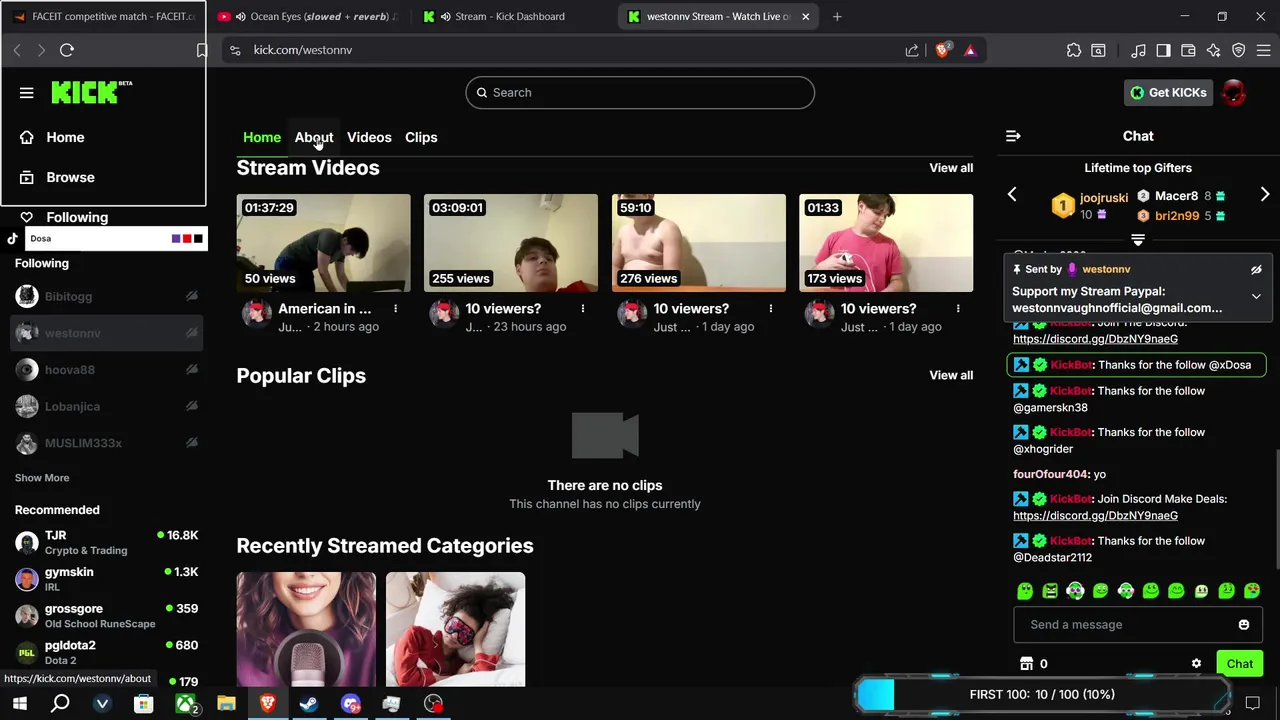
Task: Insert the first green blob emote
Action: tap(1025, 591)
